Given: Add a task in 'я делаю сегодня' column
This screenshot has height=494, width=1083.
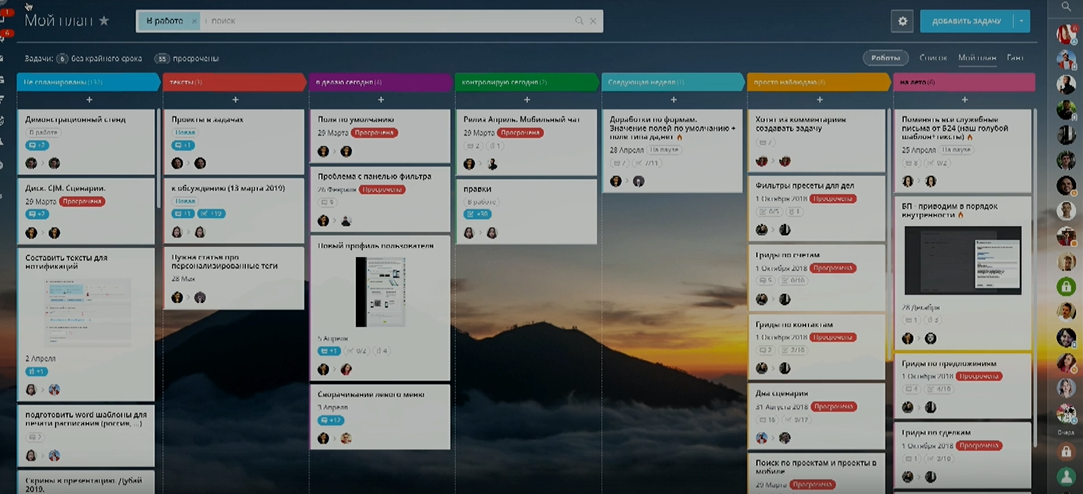Looking at the screenshot, I should click(x=381, y=100).
